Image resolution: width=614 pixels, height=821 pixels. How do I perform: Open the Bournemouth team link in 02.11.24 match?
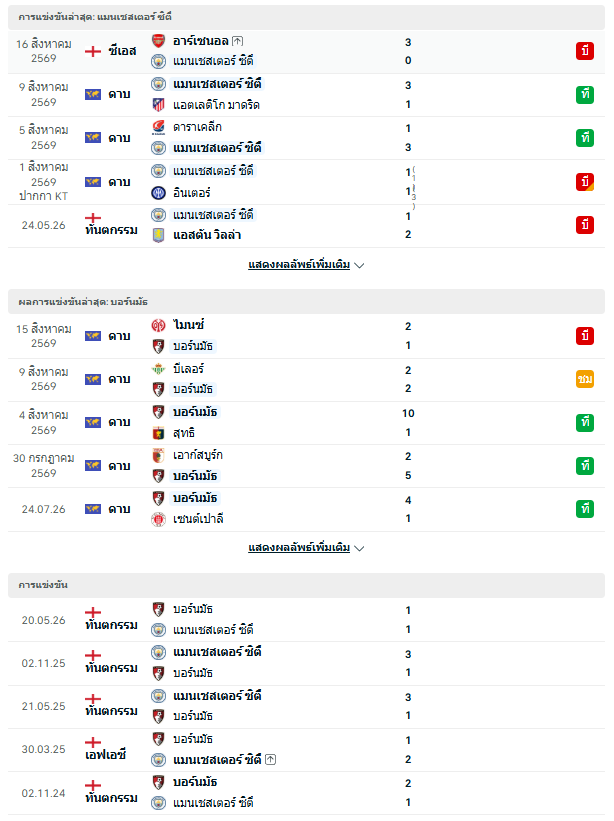pyautogui.click(x=195, y=782)
